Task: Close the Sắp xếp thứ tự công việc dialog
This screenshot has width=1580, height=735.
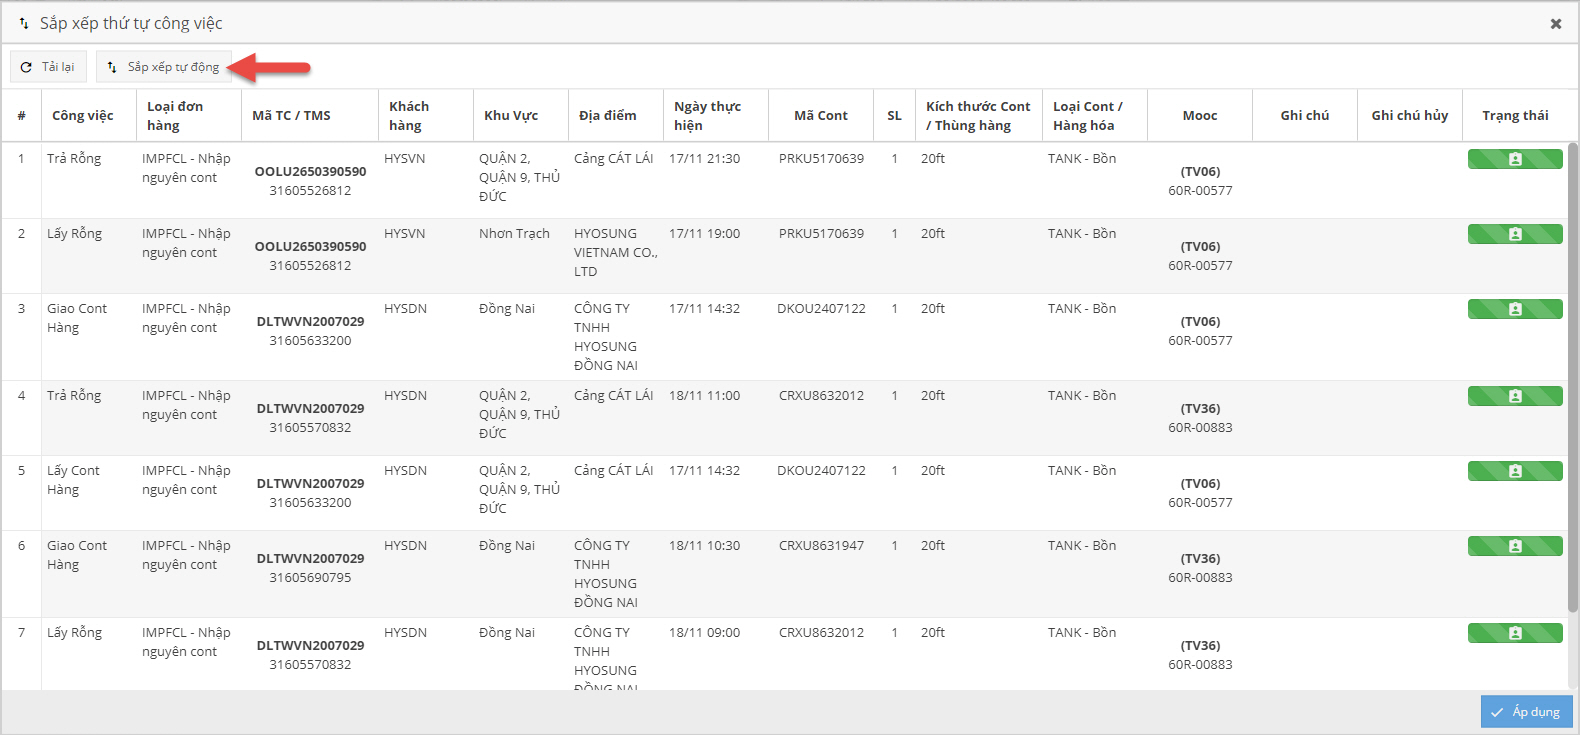Action: (x=1555, y=23)
